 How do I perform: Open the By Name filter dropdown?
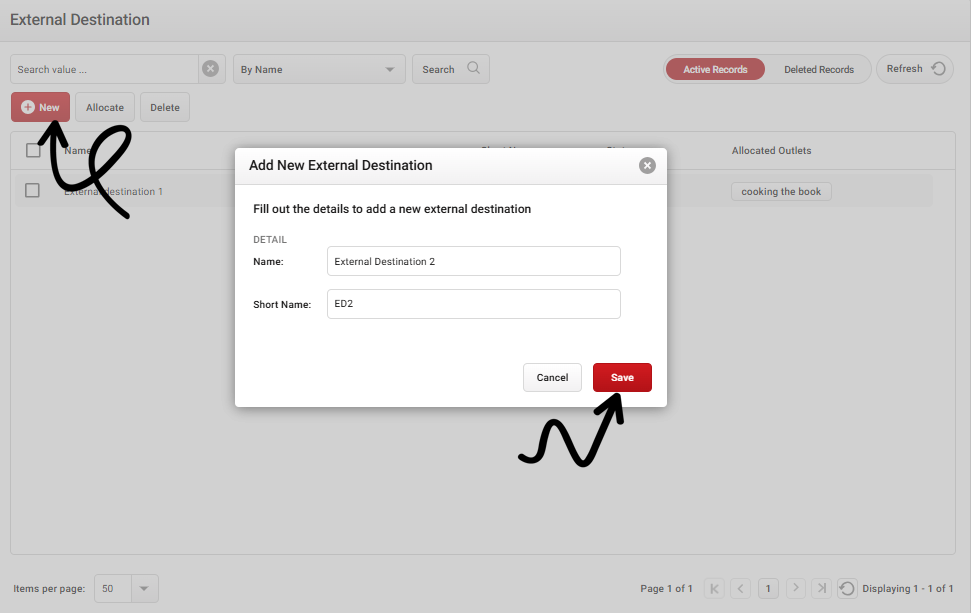click(319, 69)
